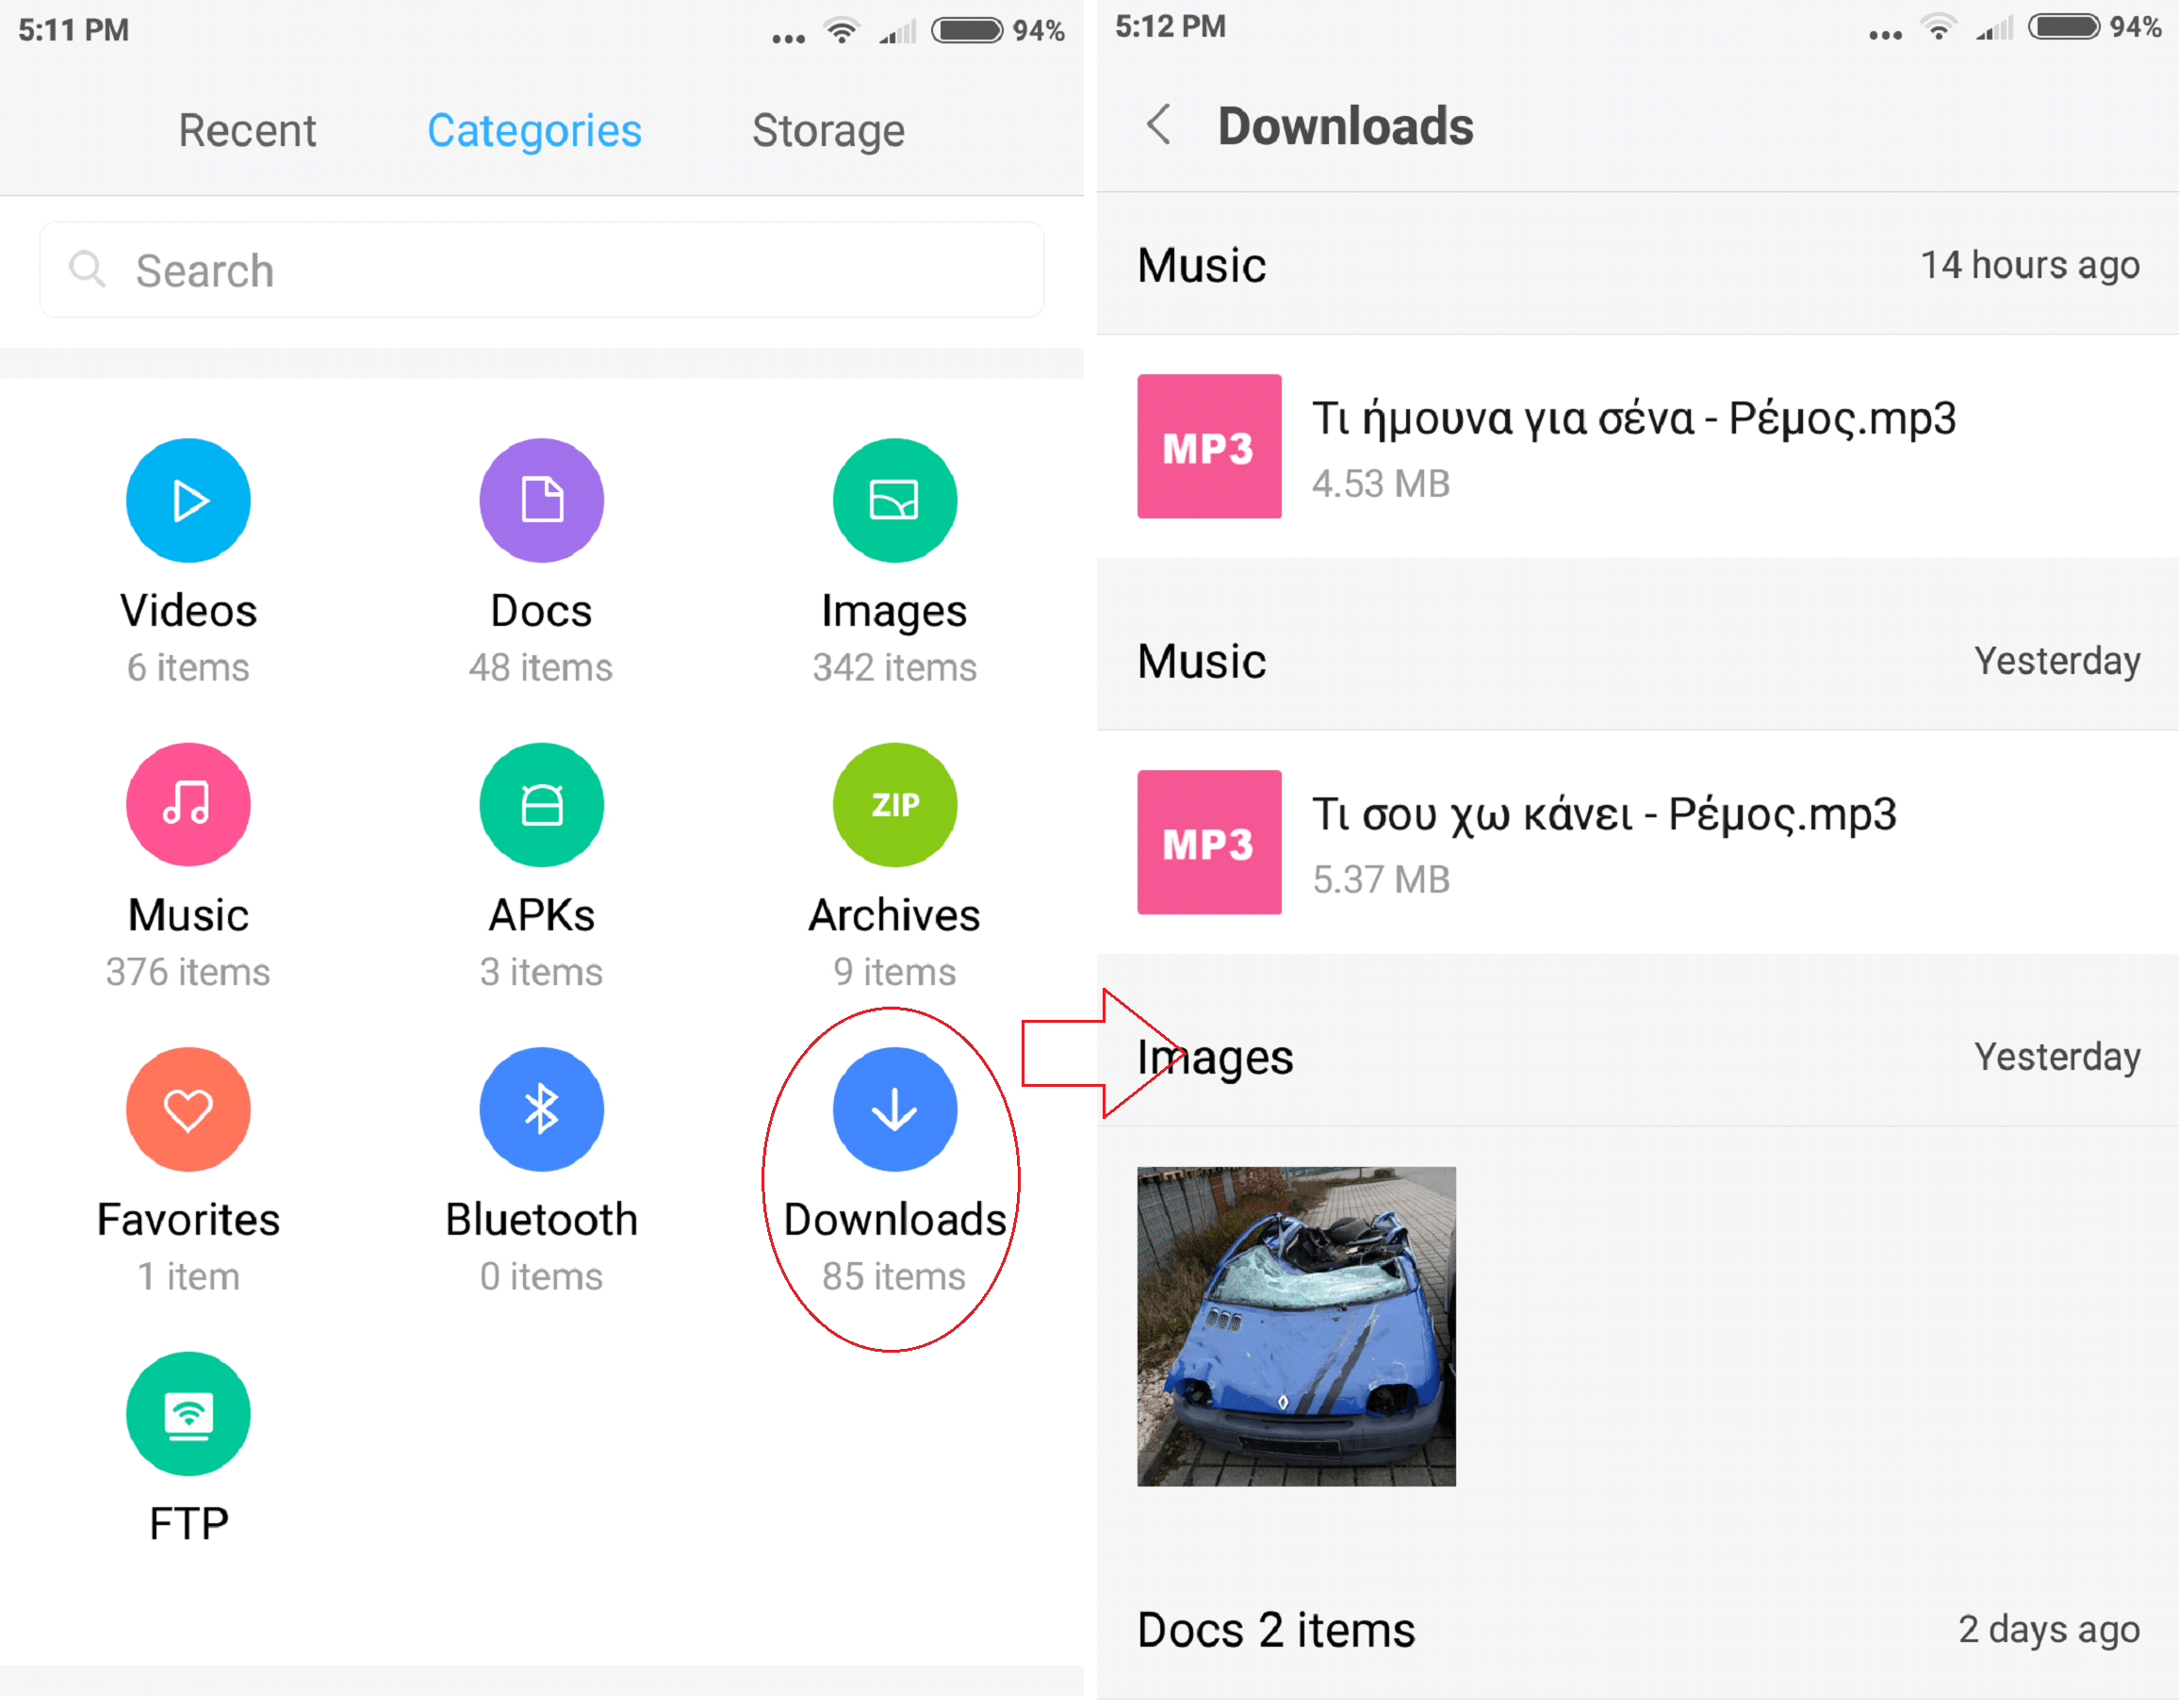Switch to the Recent tab
The image size is (2179, 1708).
(247, 131)
